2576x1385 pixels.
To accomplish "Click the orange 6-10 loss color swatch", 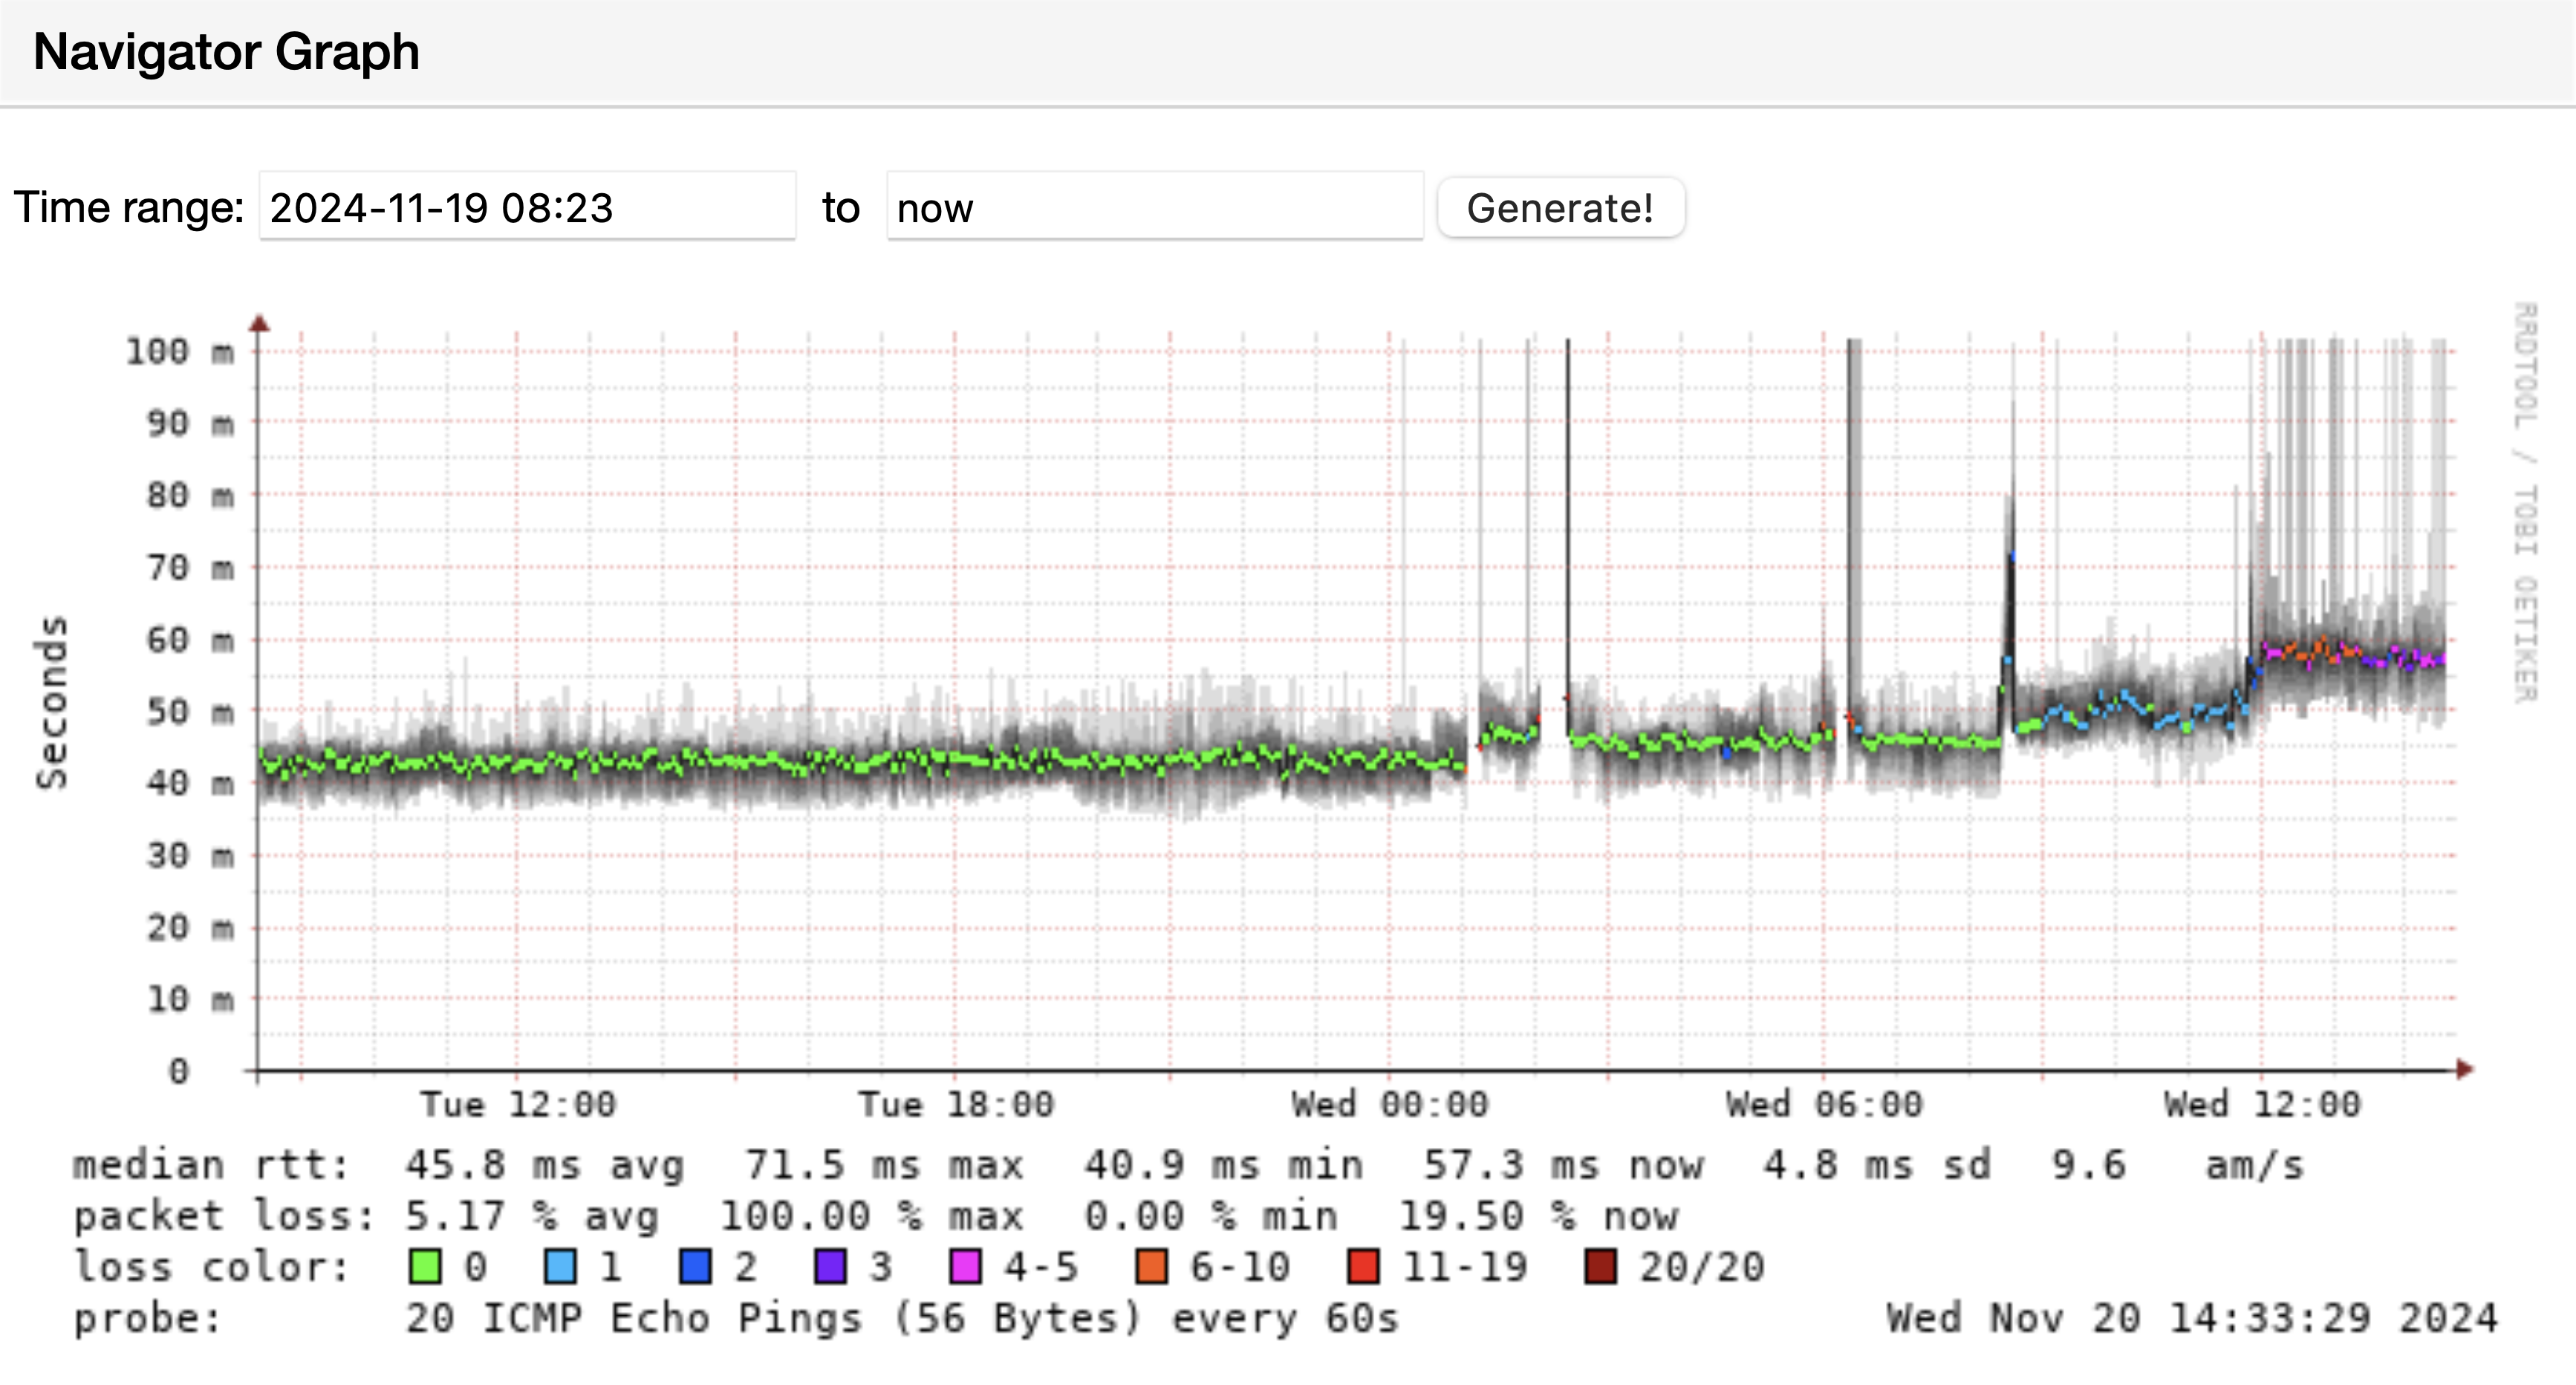I will 1152,1267.
